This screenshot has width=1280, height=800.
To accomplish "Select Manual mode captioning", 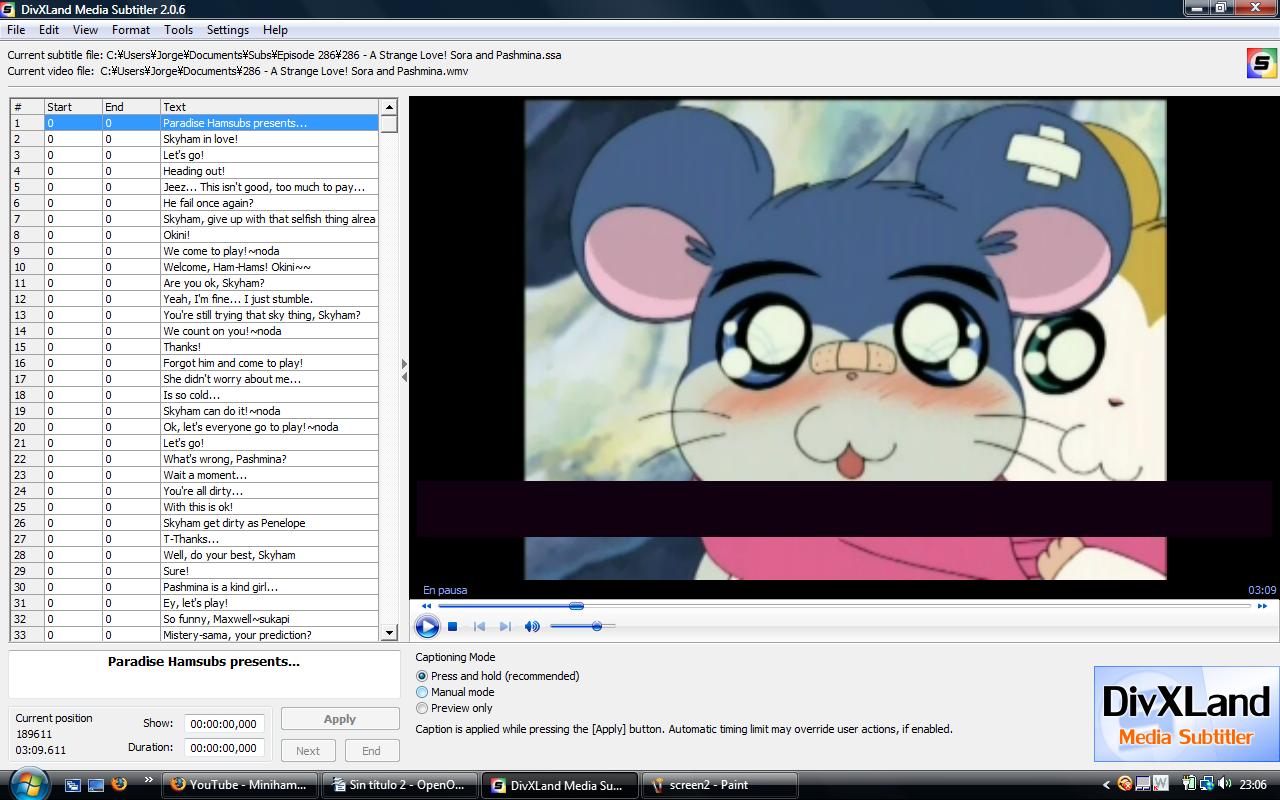I will tap(455, 692).
